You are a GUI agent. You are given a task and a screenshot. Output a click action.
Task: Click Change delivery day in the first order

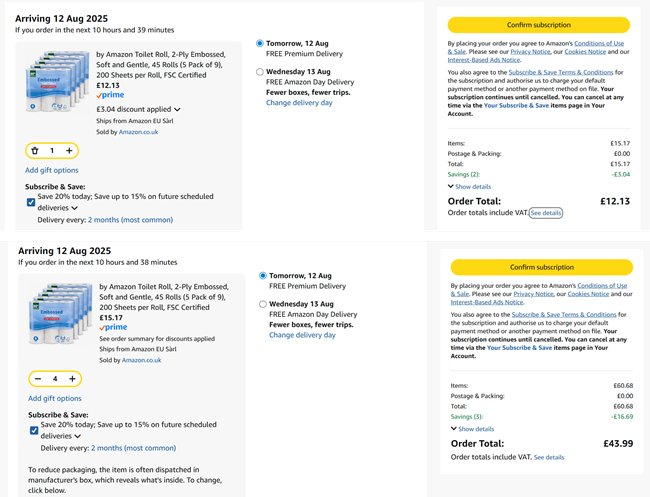299,103
